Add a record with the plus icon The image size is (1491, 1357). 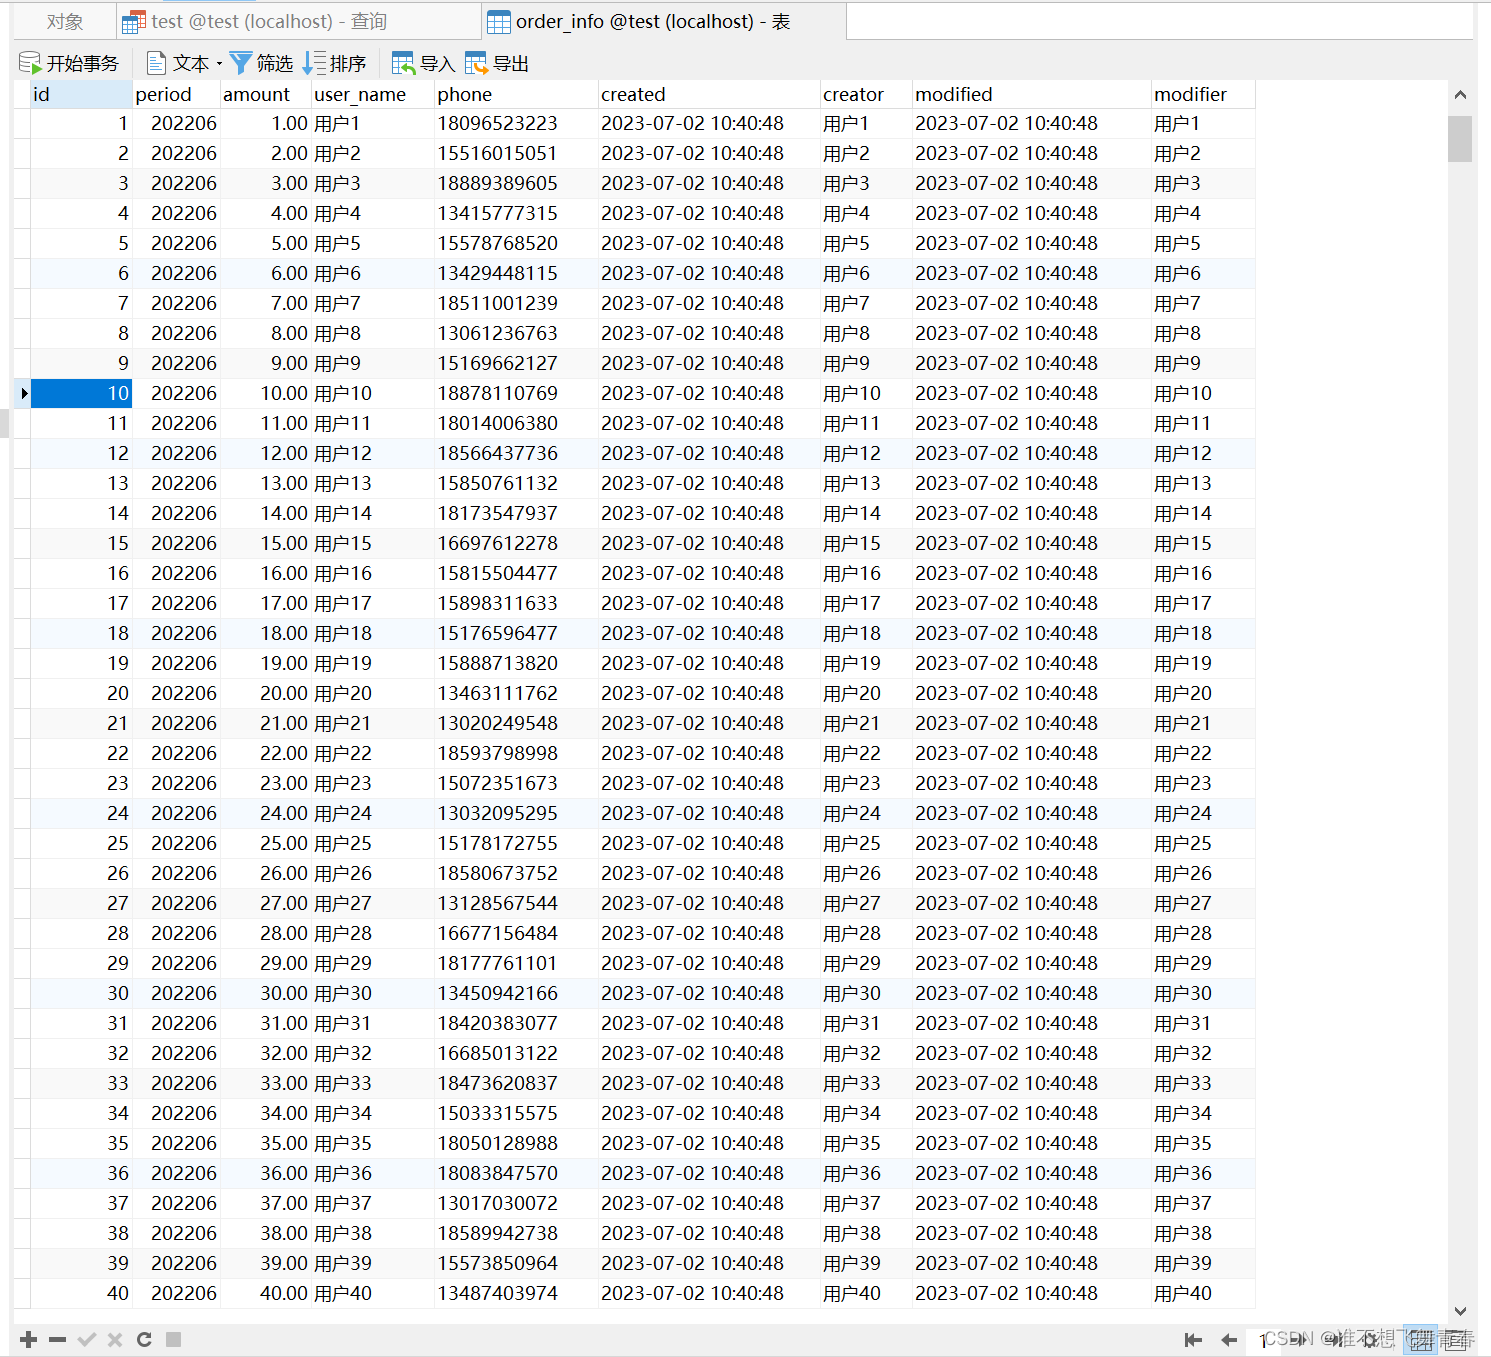pyautogui.click(x=29, y=1339)
